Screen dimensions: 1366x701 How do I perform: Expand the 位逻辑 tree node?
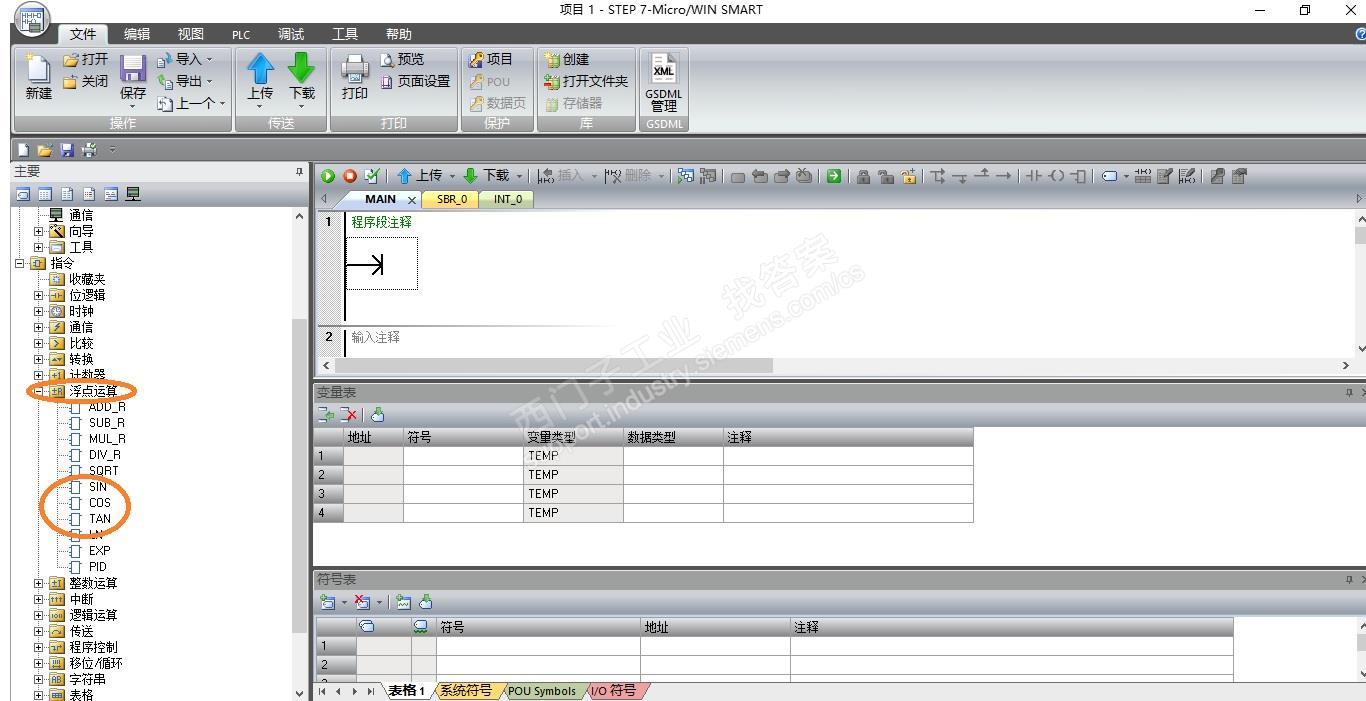point(39,295)
